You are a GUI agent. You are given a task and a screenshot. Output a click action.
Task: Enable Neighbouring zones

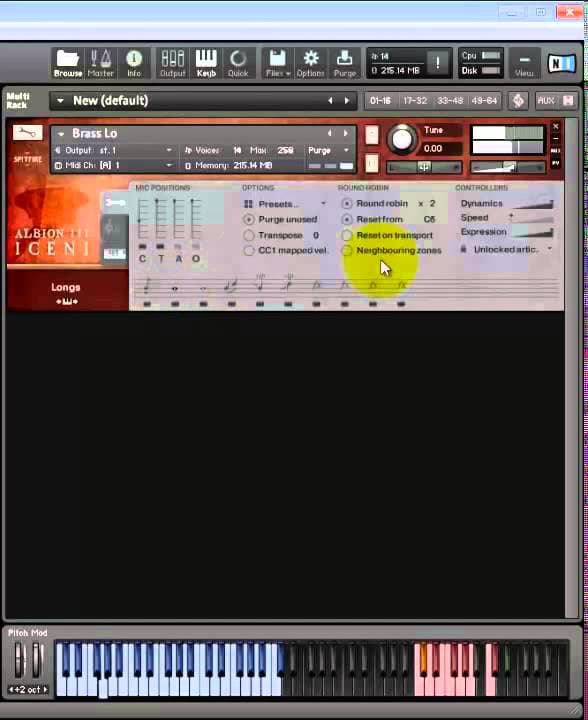[347, 251]
